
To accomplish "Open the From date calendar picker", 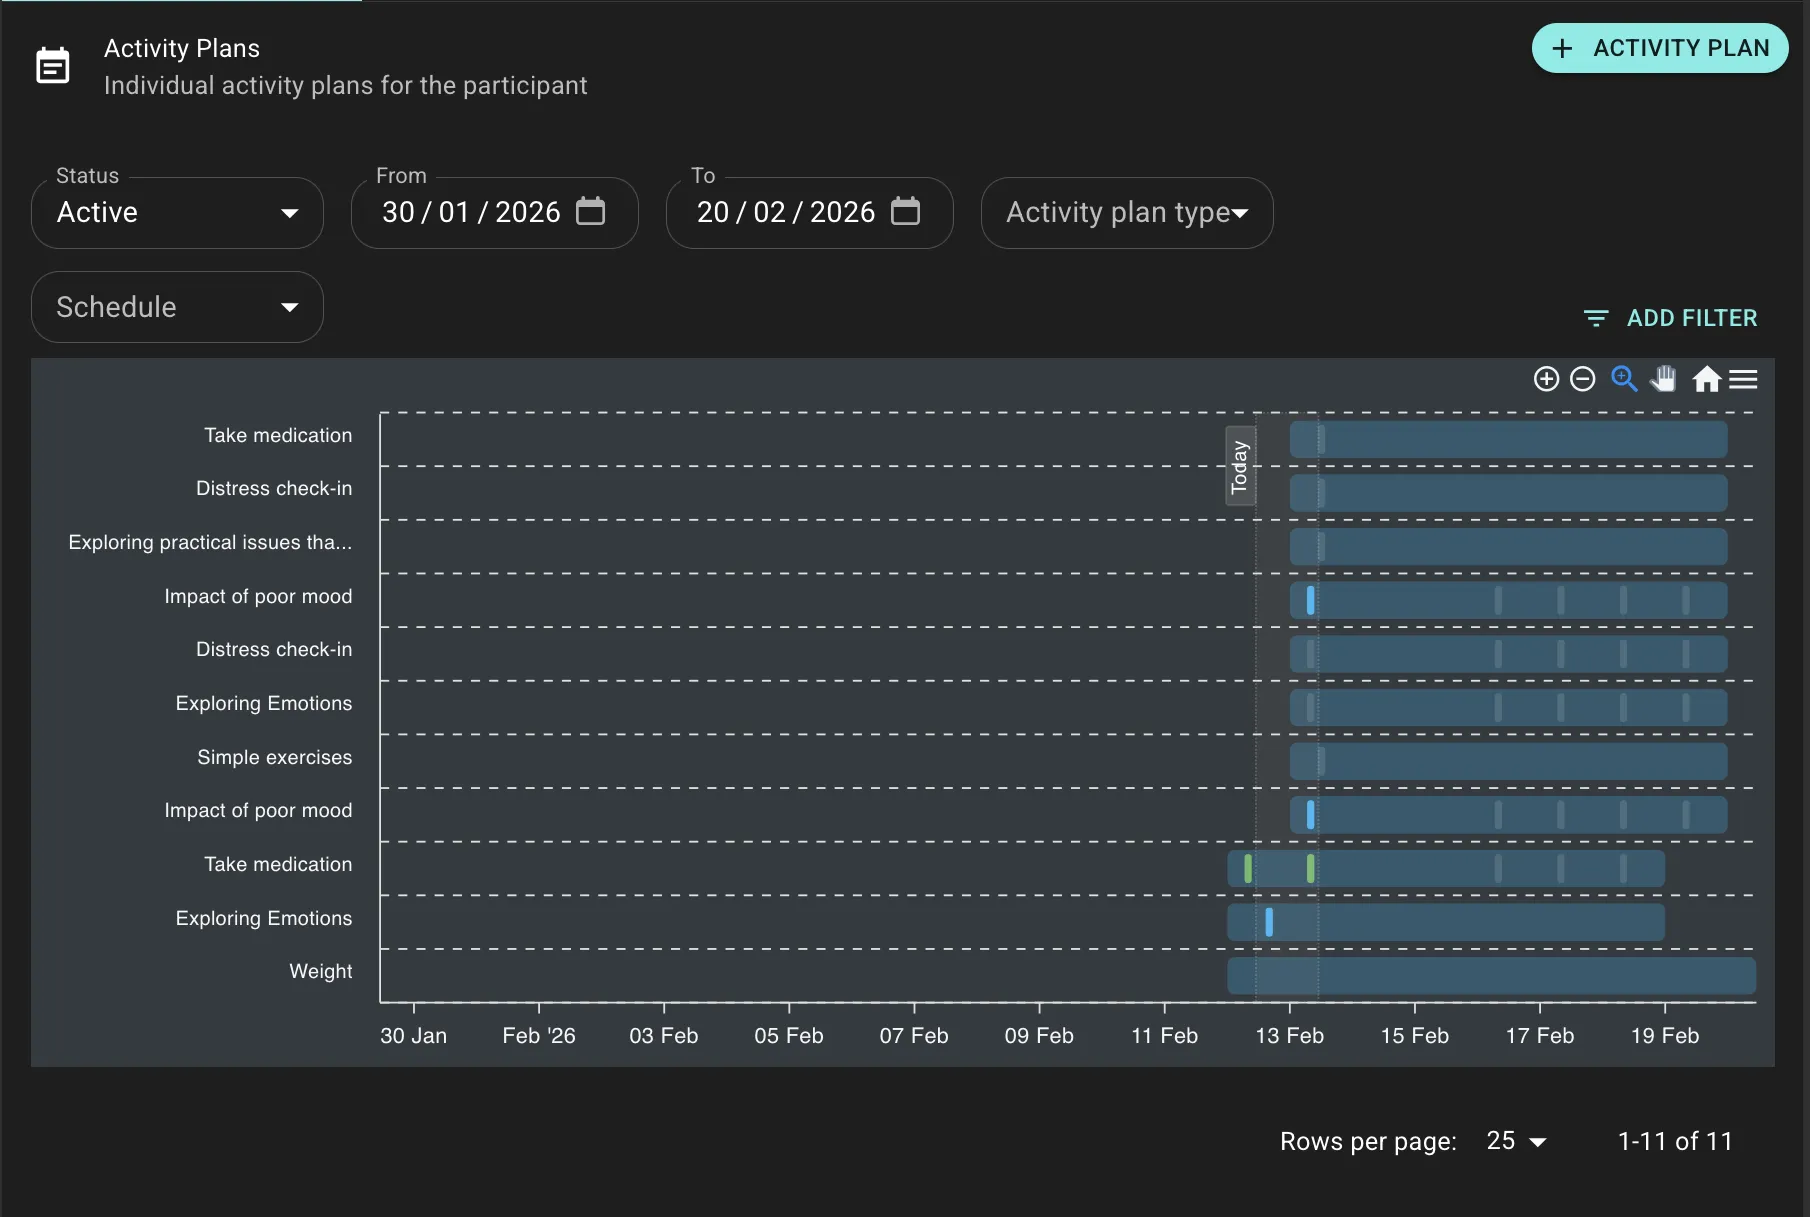I will 591,212.
